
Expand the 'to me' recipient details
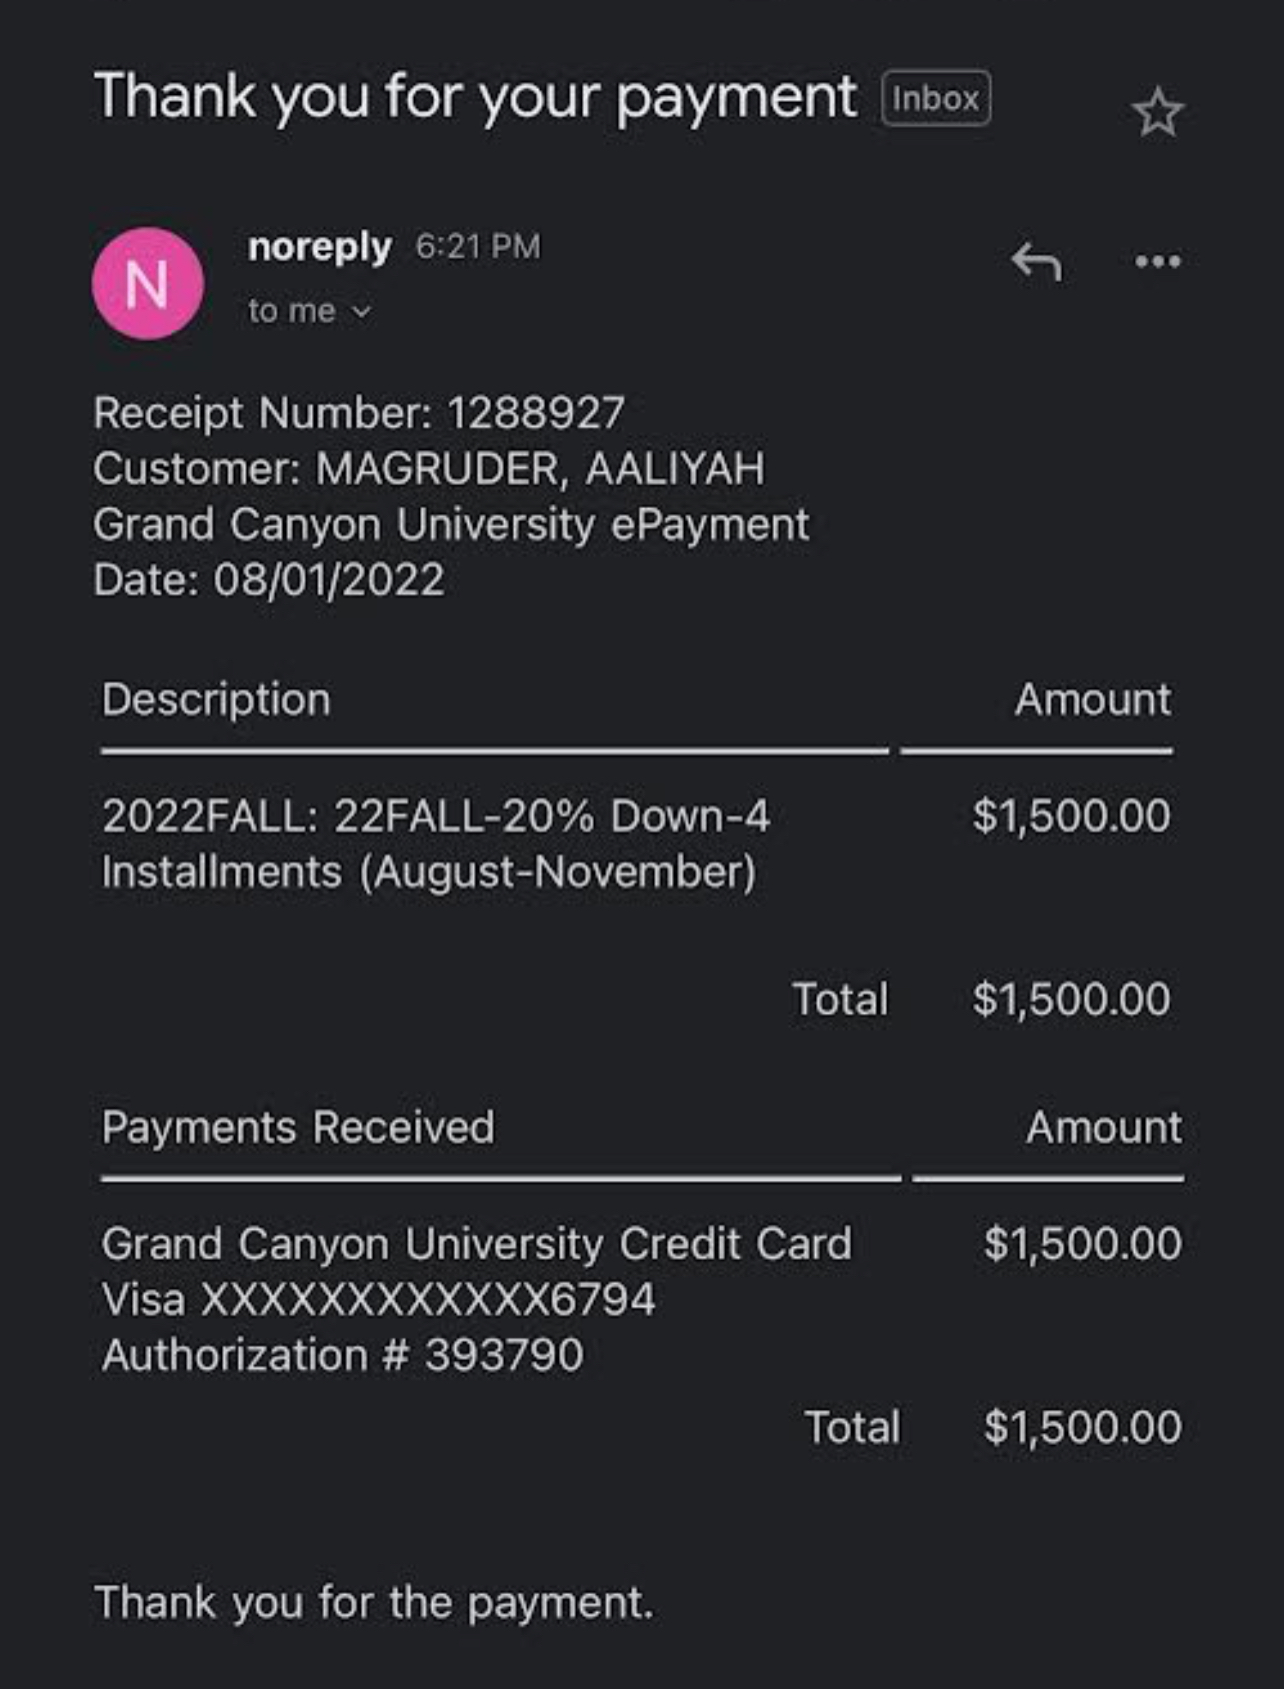(310, 311)
